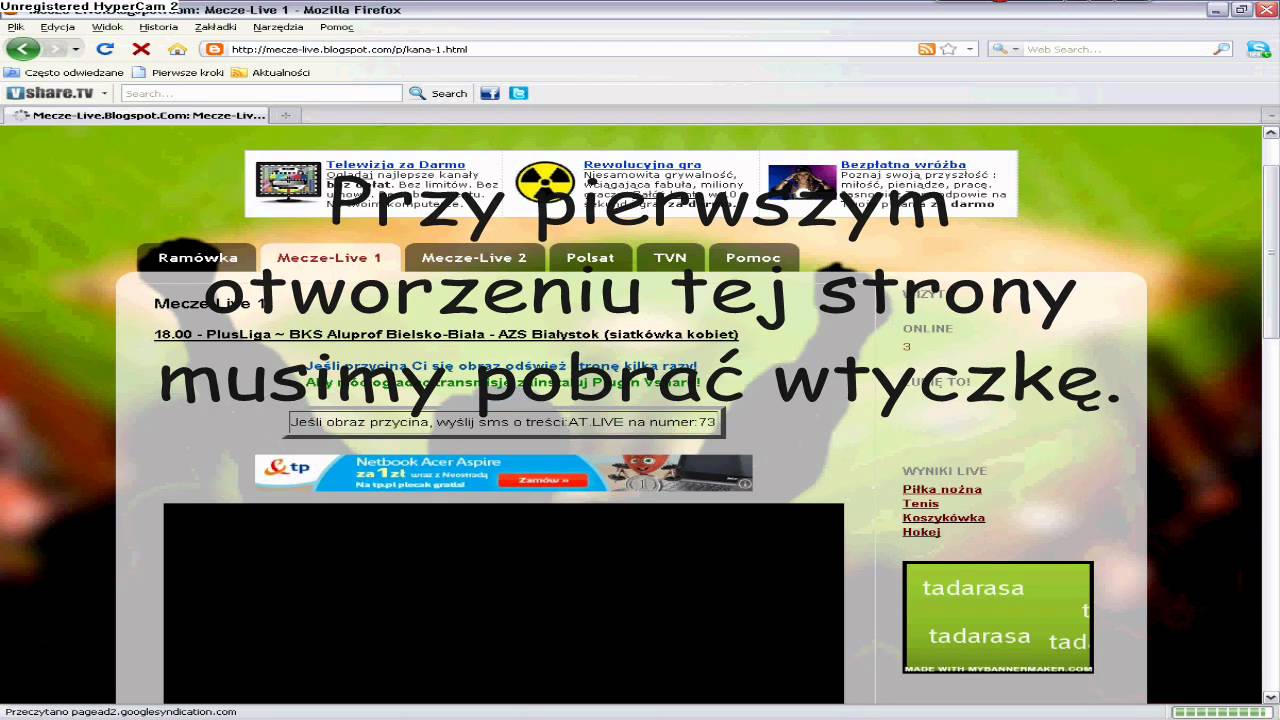Click the TV test pattern ad thumbnail

pos(288,182)
